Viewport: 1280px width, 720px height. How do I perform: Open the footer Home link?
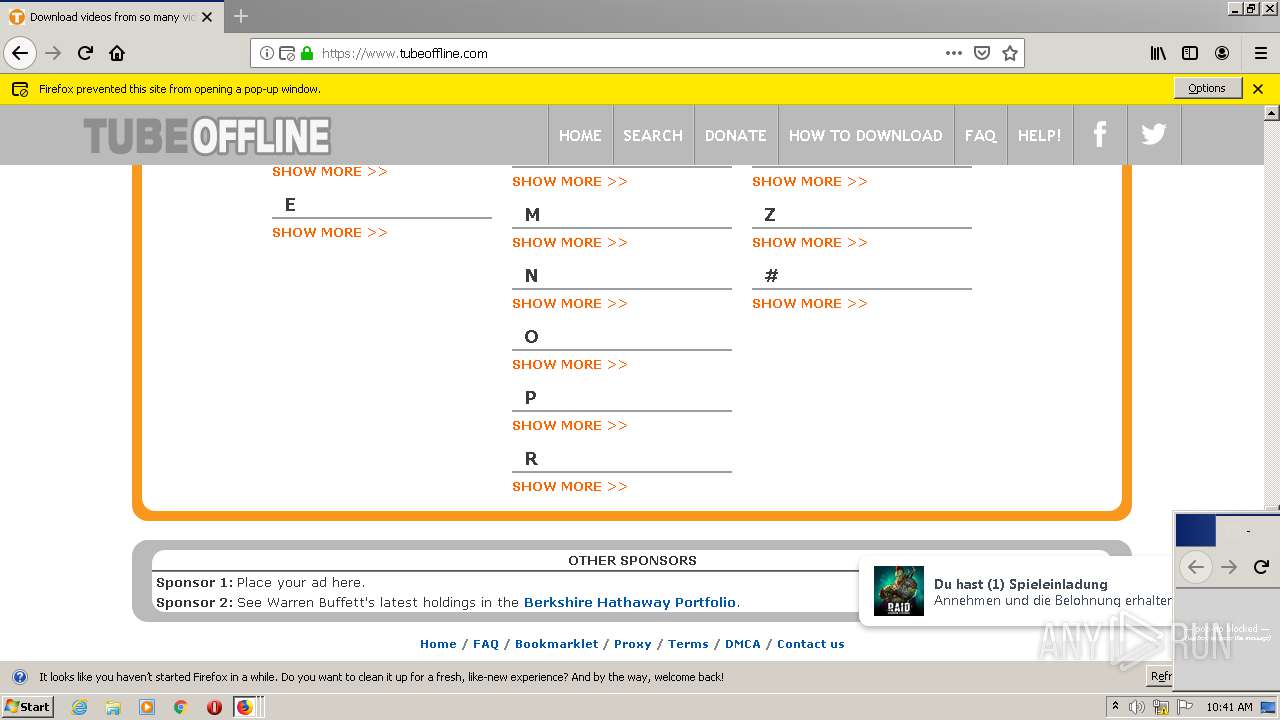click(438, 644)
